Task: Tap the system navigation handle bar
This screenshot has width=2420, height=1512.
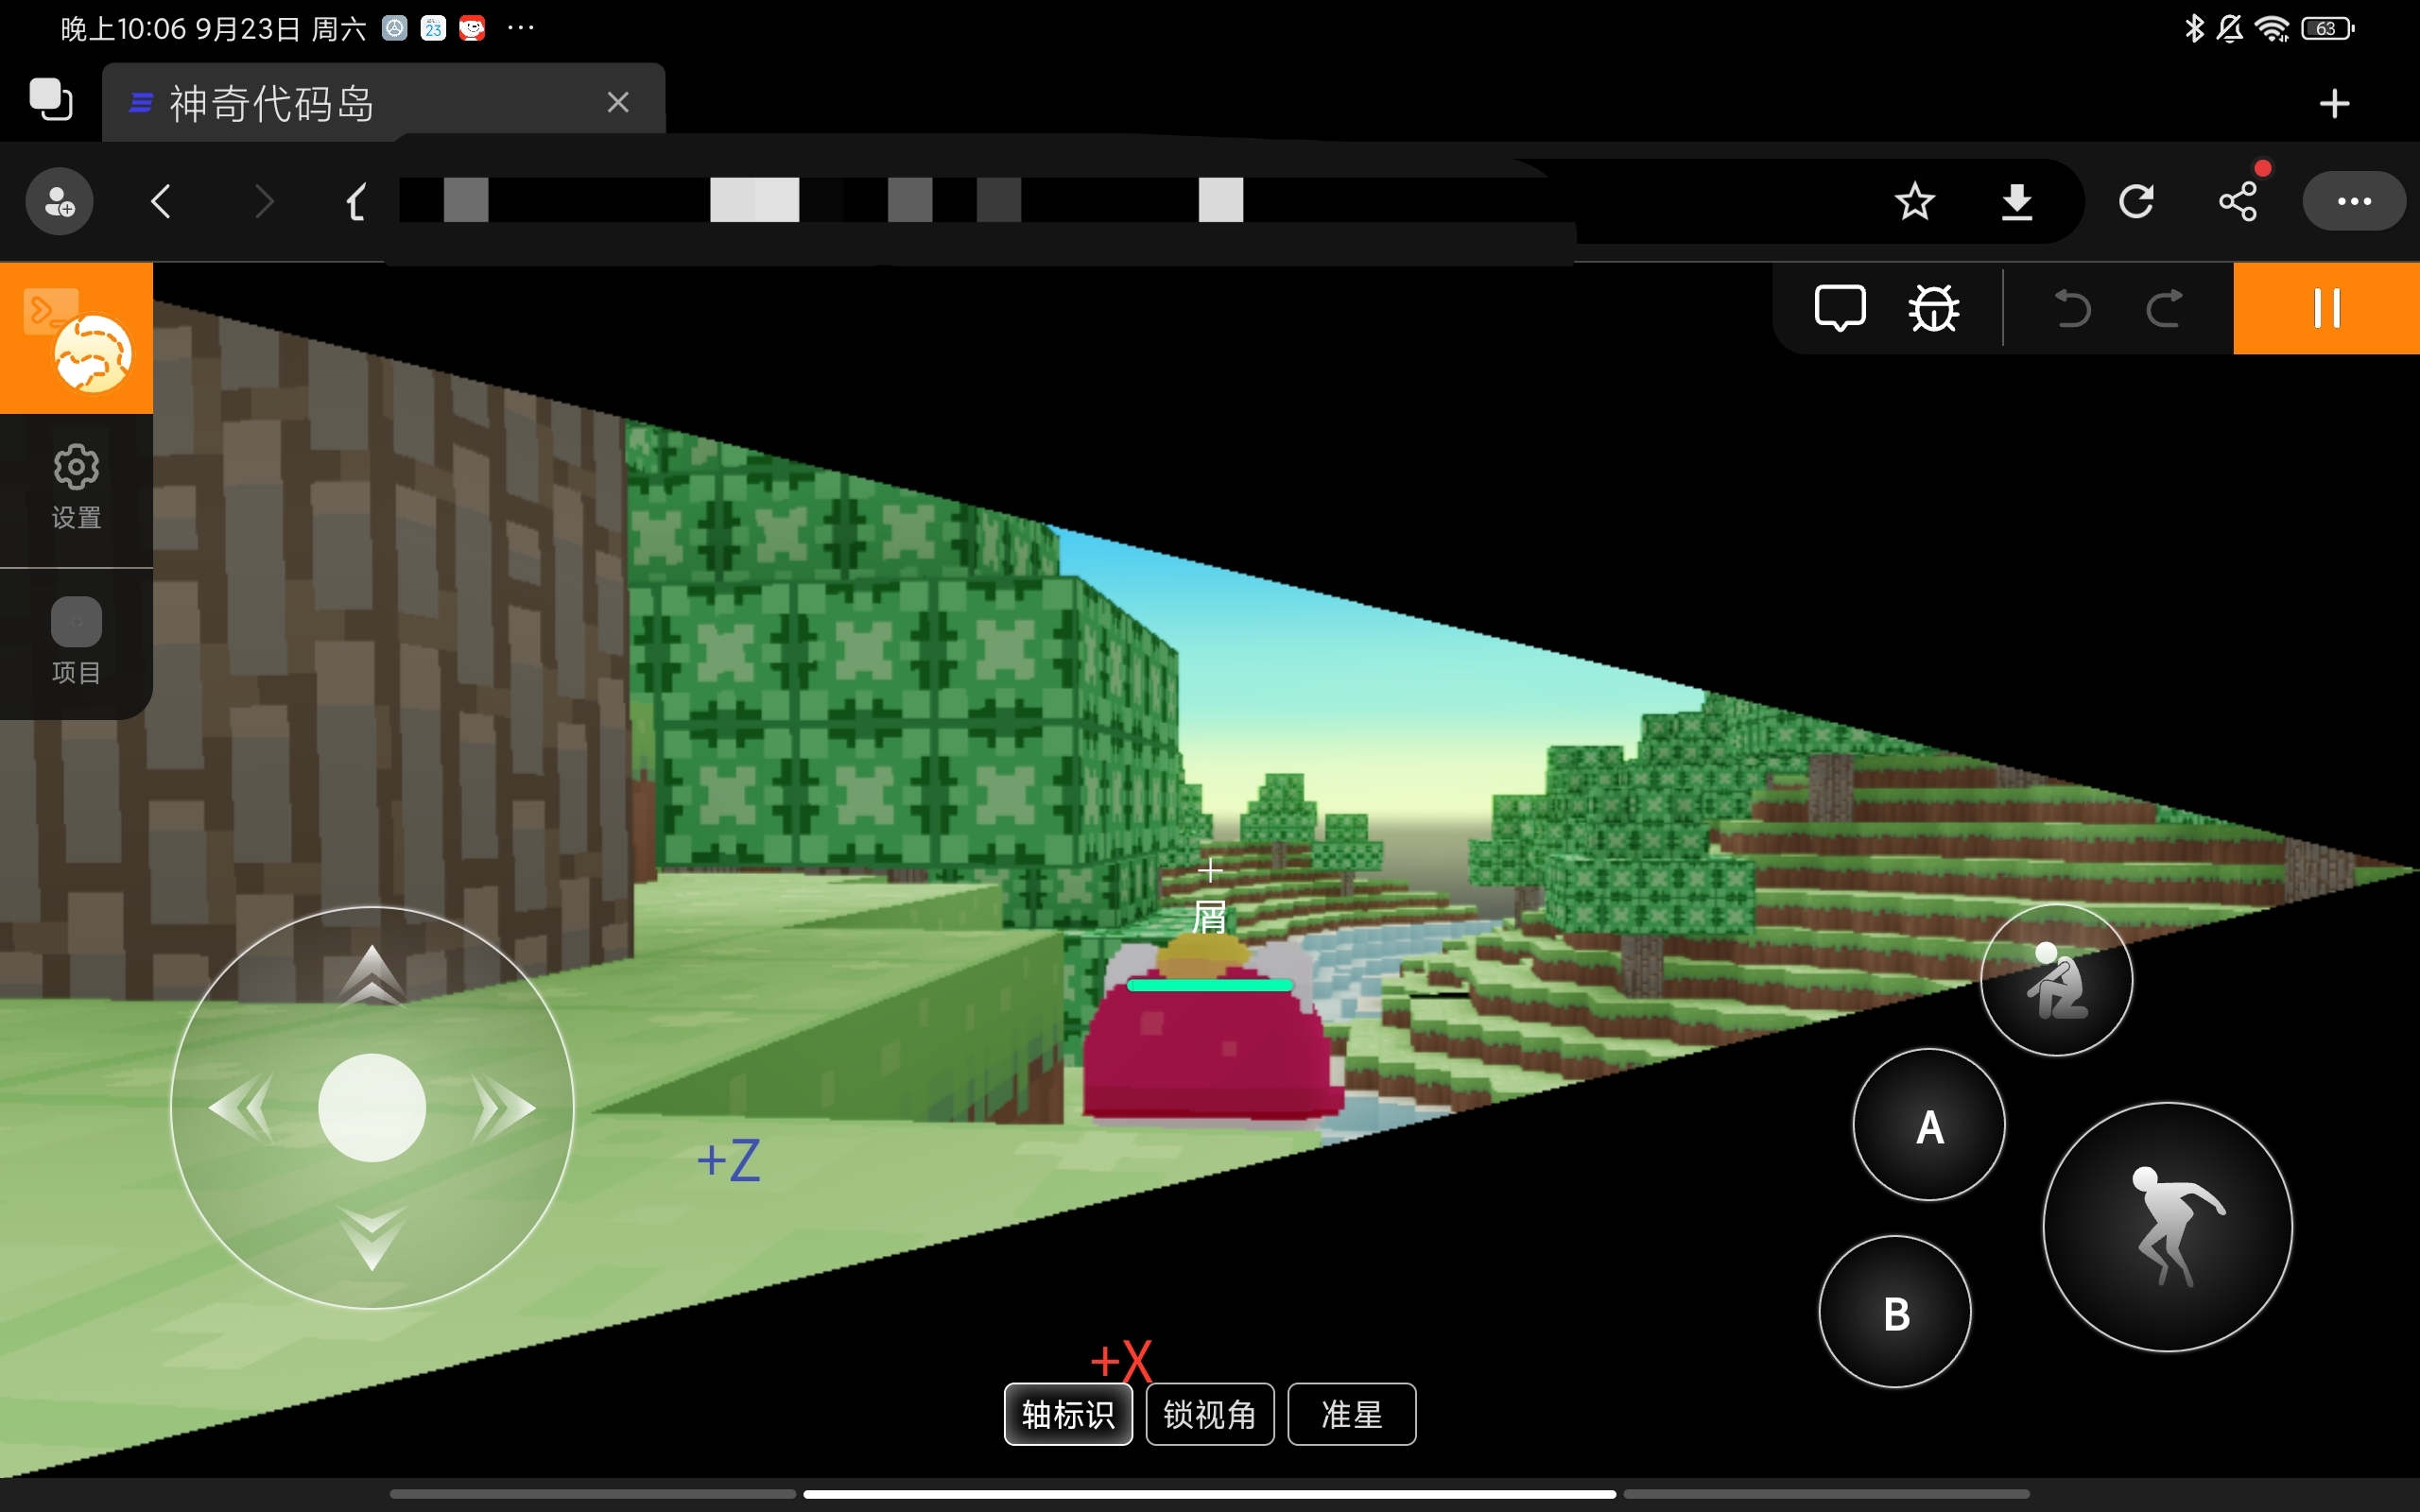Action: click(x=1210, y=1494)
